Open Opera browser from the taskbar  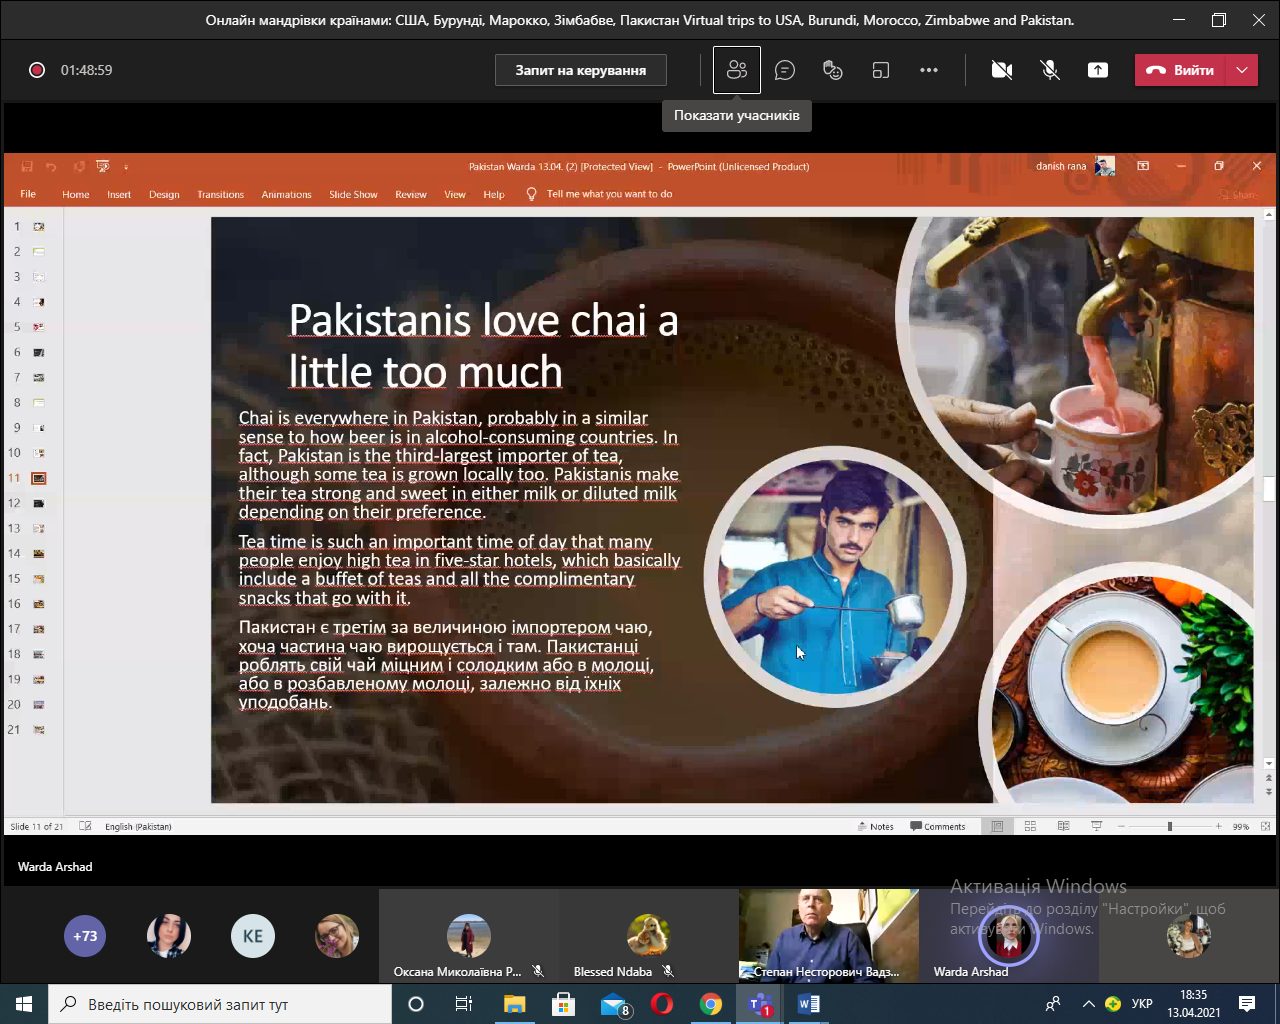tap(662, 1004)
